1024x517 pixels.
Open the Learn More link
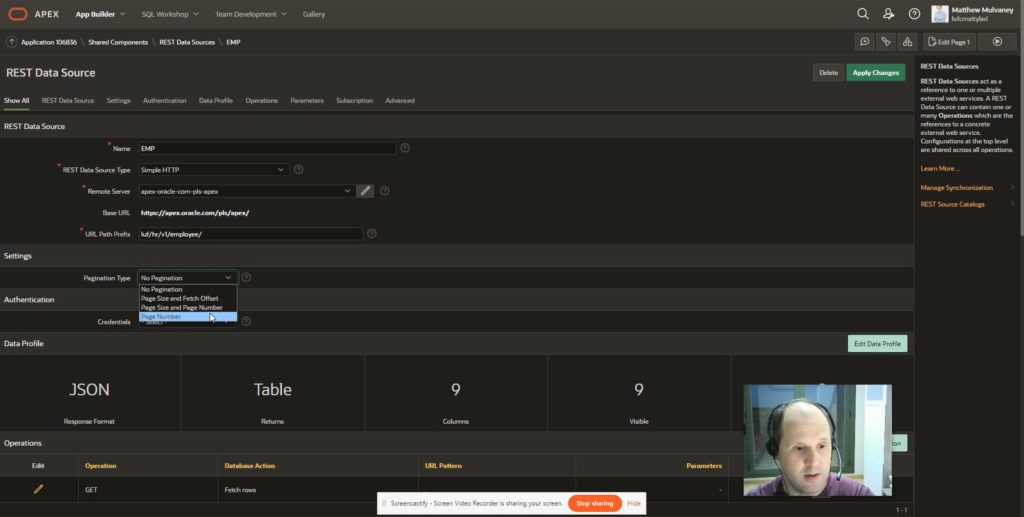click(x=940, y=168)
